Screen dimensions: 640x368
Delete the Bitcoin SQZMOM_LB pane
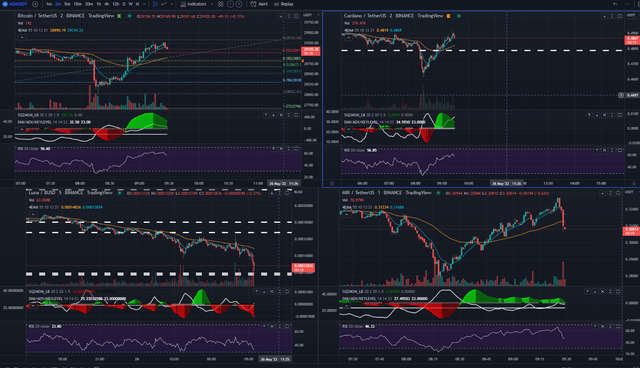(281, 115)
